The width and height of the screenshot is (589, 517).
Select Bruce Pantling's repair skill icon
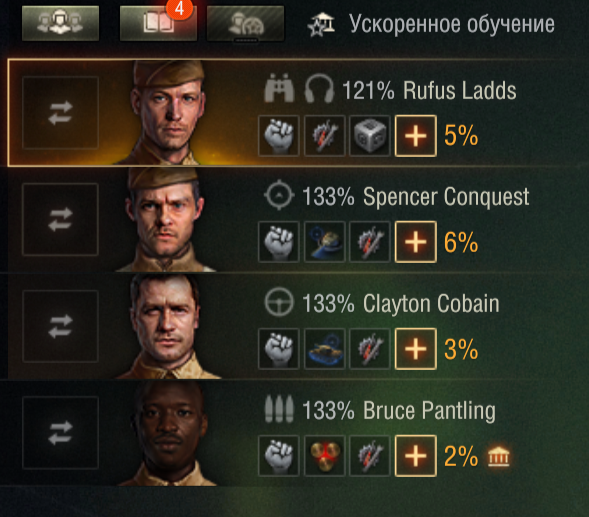[370, 456]
